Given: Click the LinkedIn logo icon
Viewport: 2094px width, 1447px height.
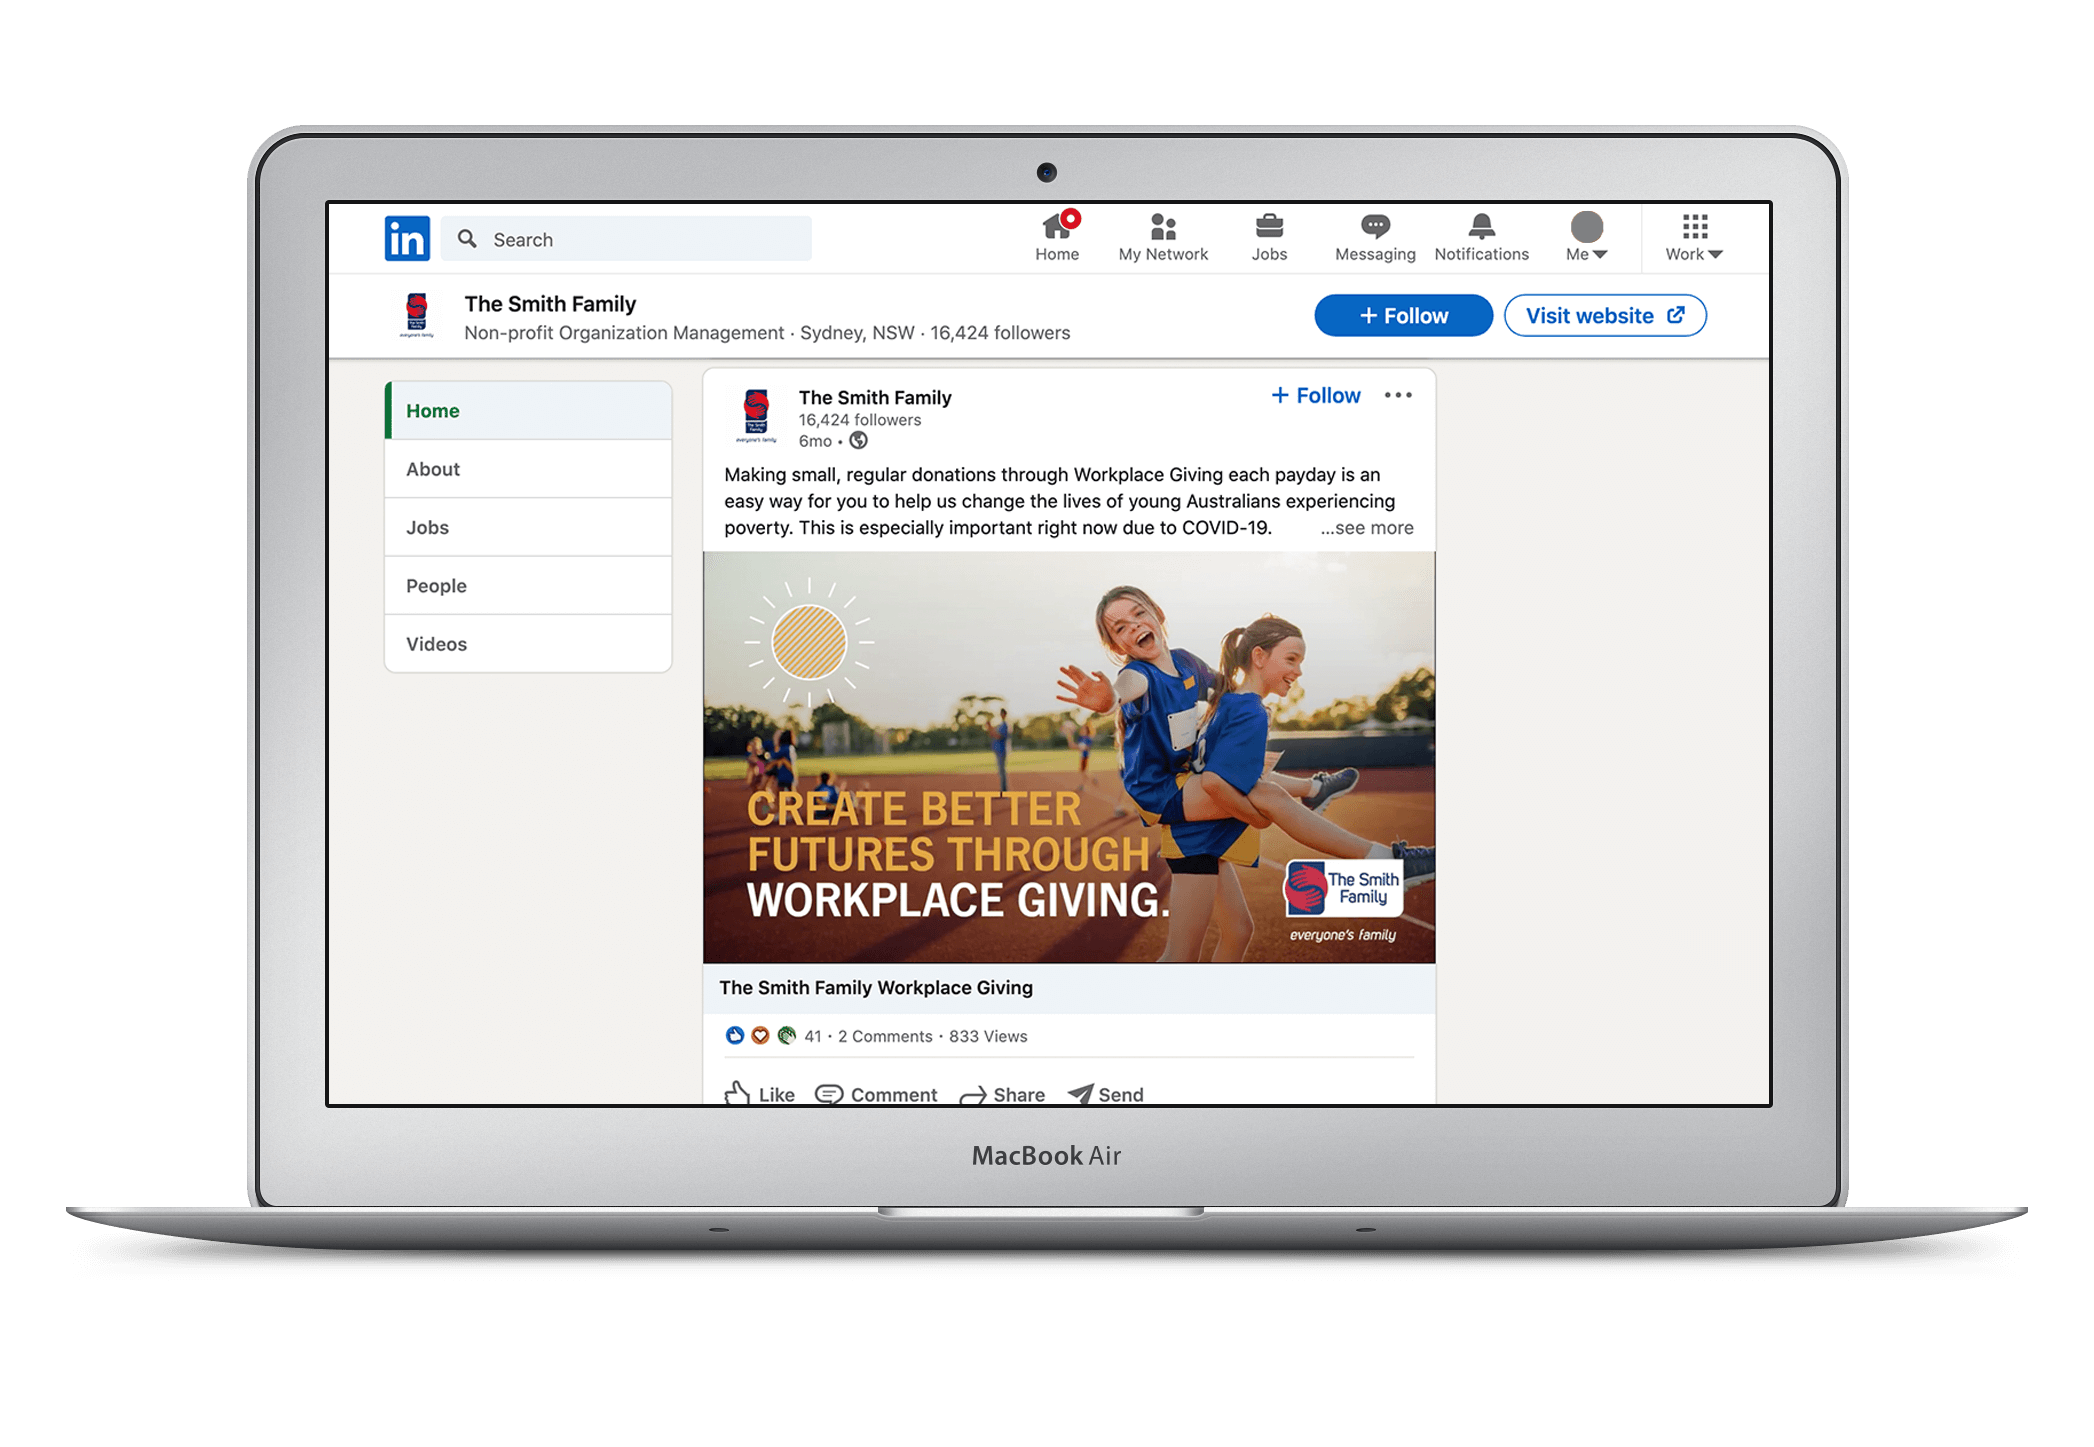Looking at the screenshot, I should click(x=407, y=239).
